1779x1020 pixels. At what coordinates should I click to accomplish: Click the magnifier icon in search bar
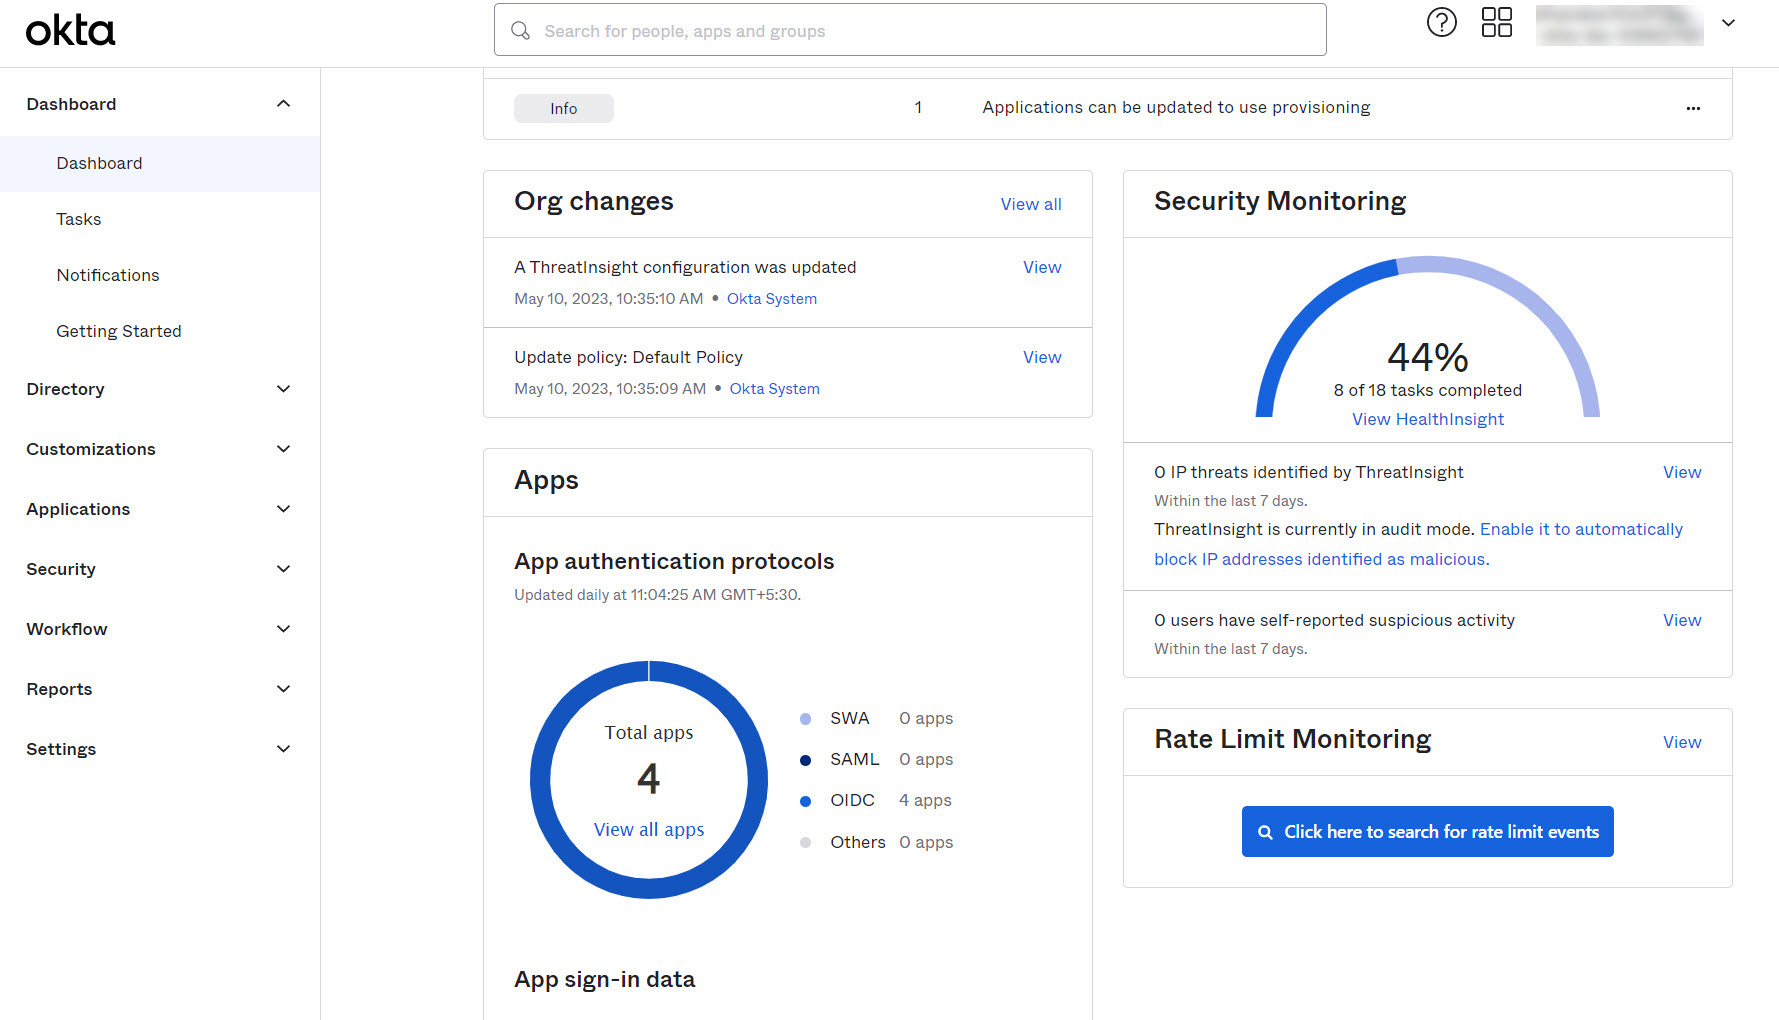point(520,31)
